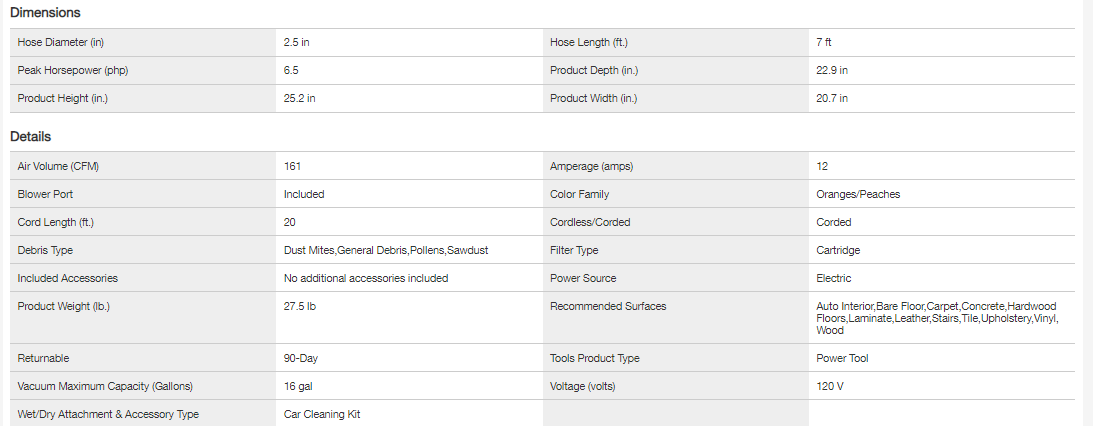Select the Recommended Surfaces list text
The width and height of the screenshot is (1093, 426).
coord(936,318)
